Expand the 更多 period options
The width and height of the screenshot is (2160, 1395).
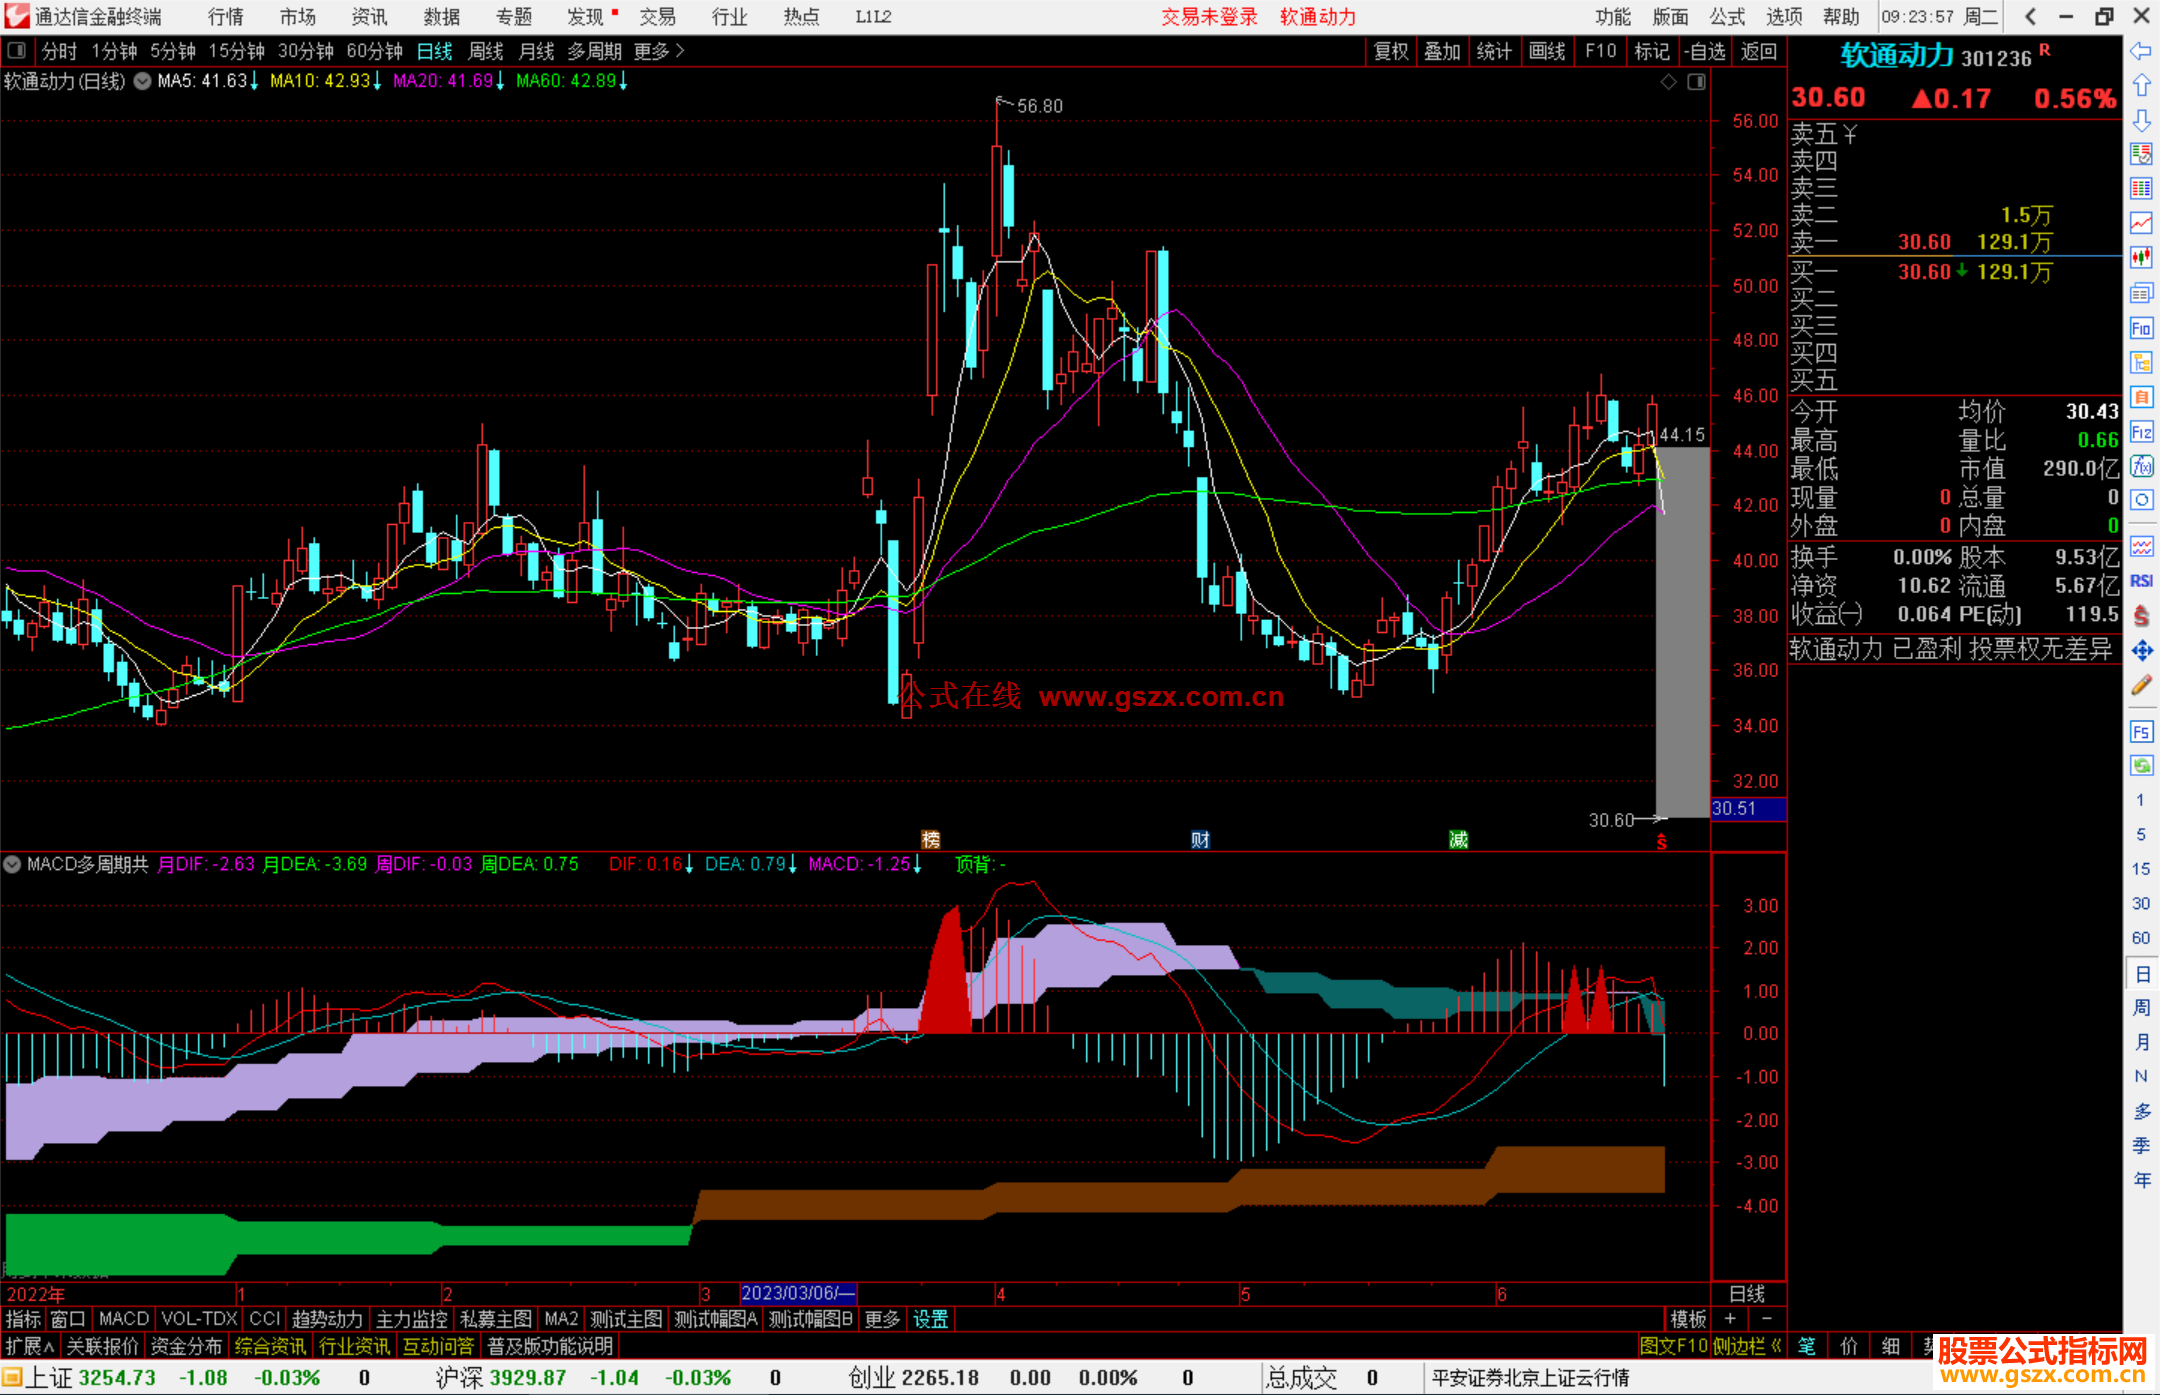point(658,51)
